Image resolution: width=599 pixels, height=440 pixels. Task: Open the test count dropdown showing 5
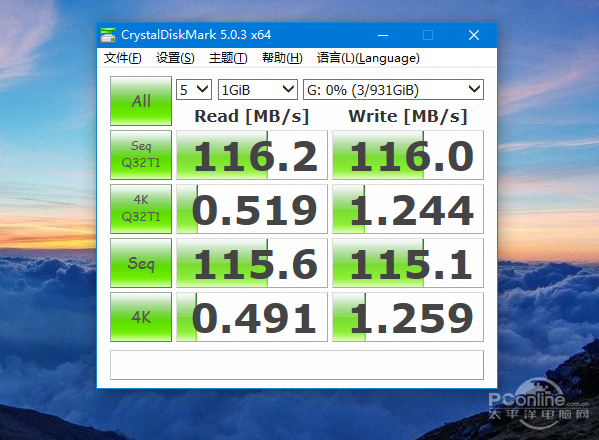tap(194, 90)
